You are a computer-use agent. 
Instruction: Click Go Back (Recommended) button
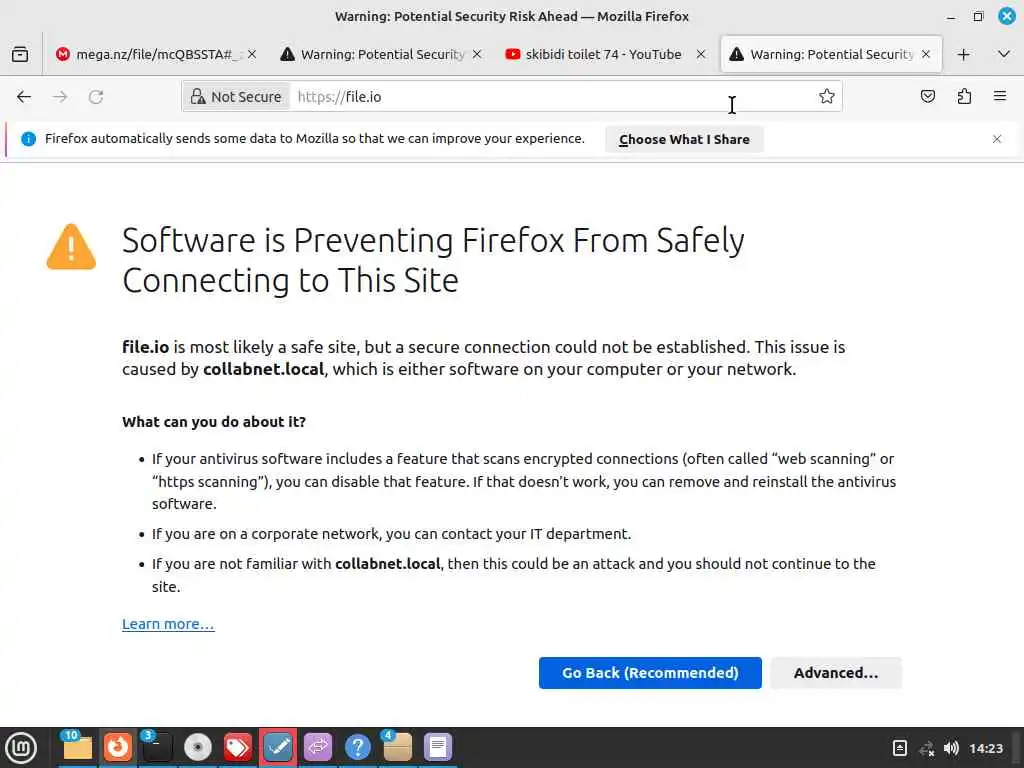point(650,673)
